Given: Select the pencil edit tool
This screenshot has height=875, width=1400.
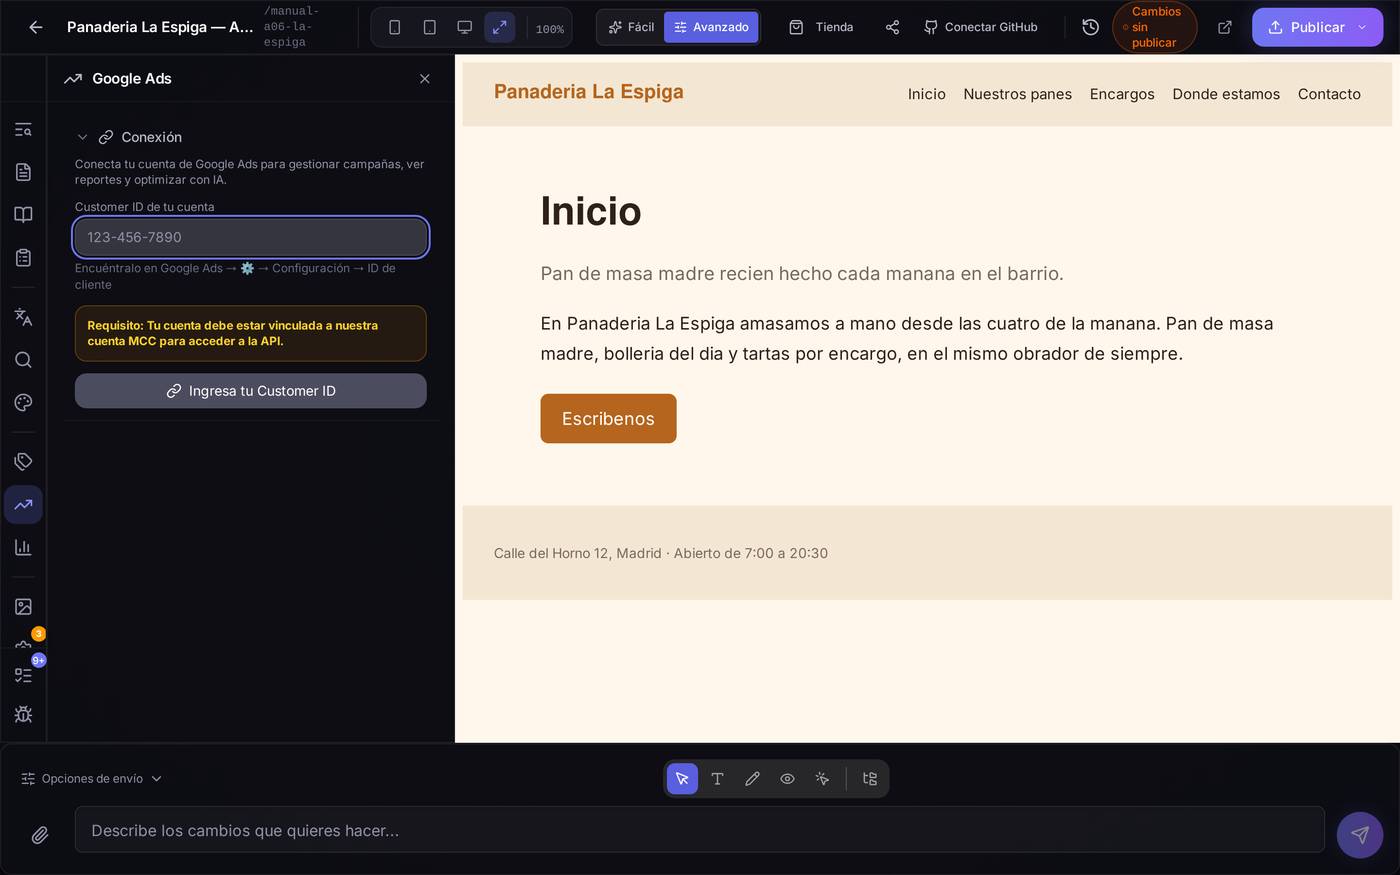Looking at the screenshot, I should [752, 779].
